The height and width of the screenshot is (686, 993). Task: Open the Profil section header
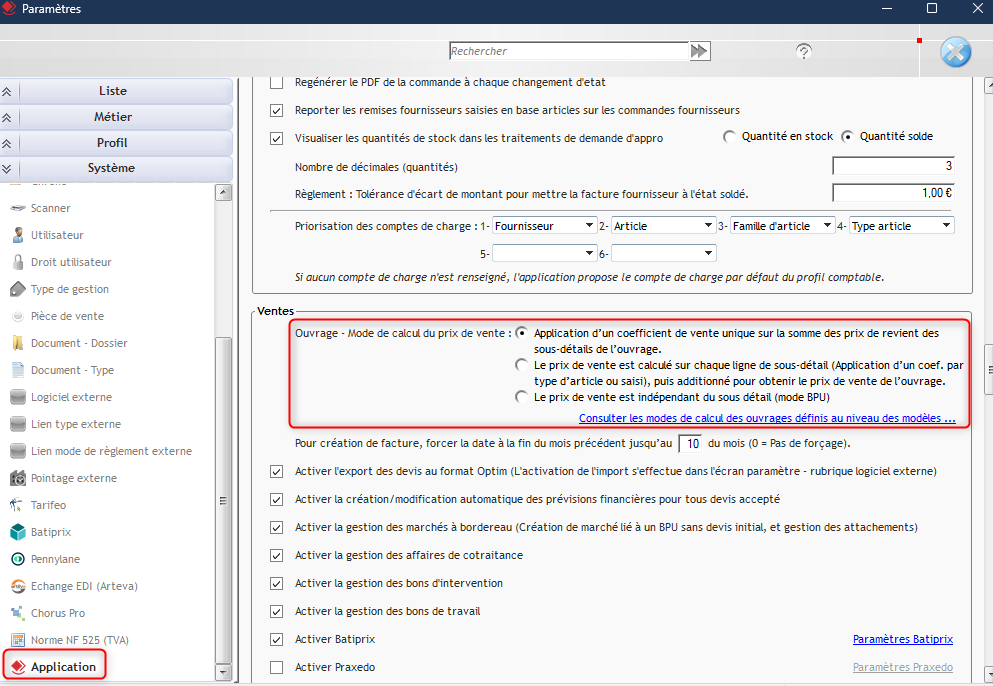point(117,143)
